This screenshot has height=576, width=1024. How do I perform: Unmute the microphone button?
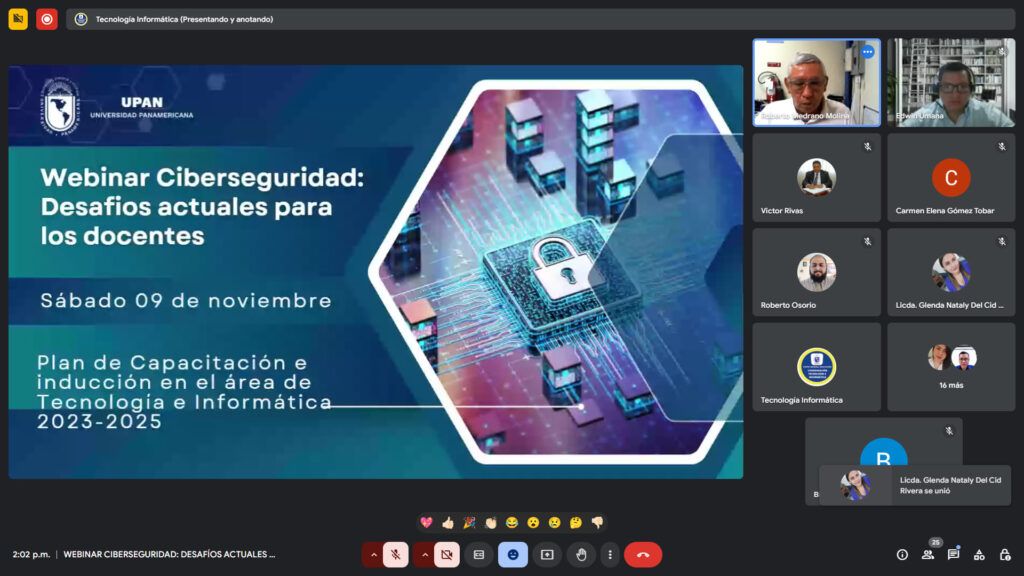click(x=395, y=554)
